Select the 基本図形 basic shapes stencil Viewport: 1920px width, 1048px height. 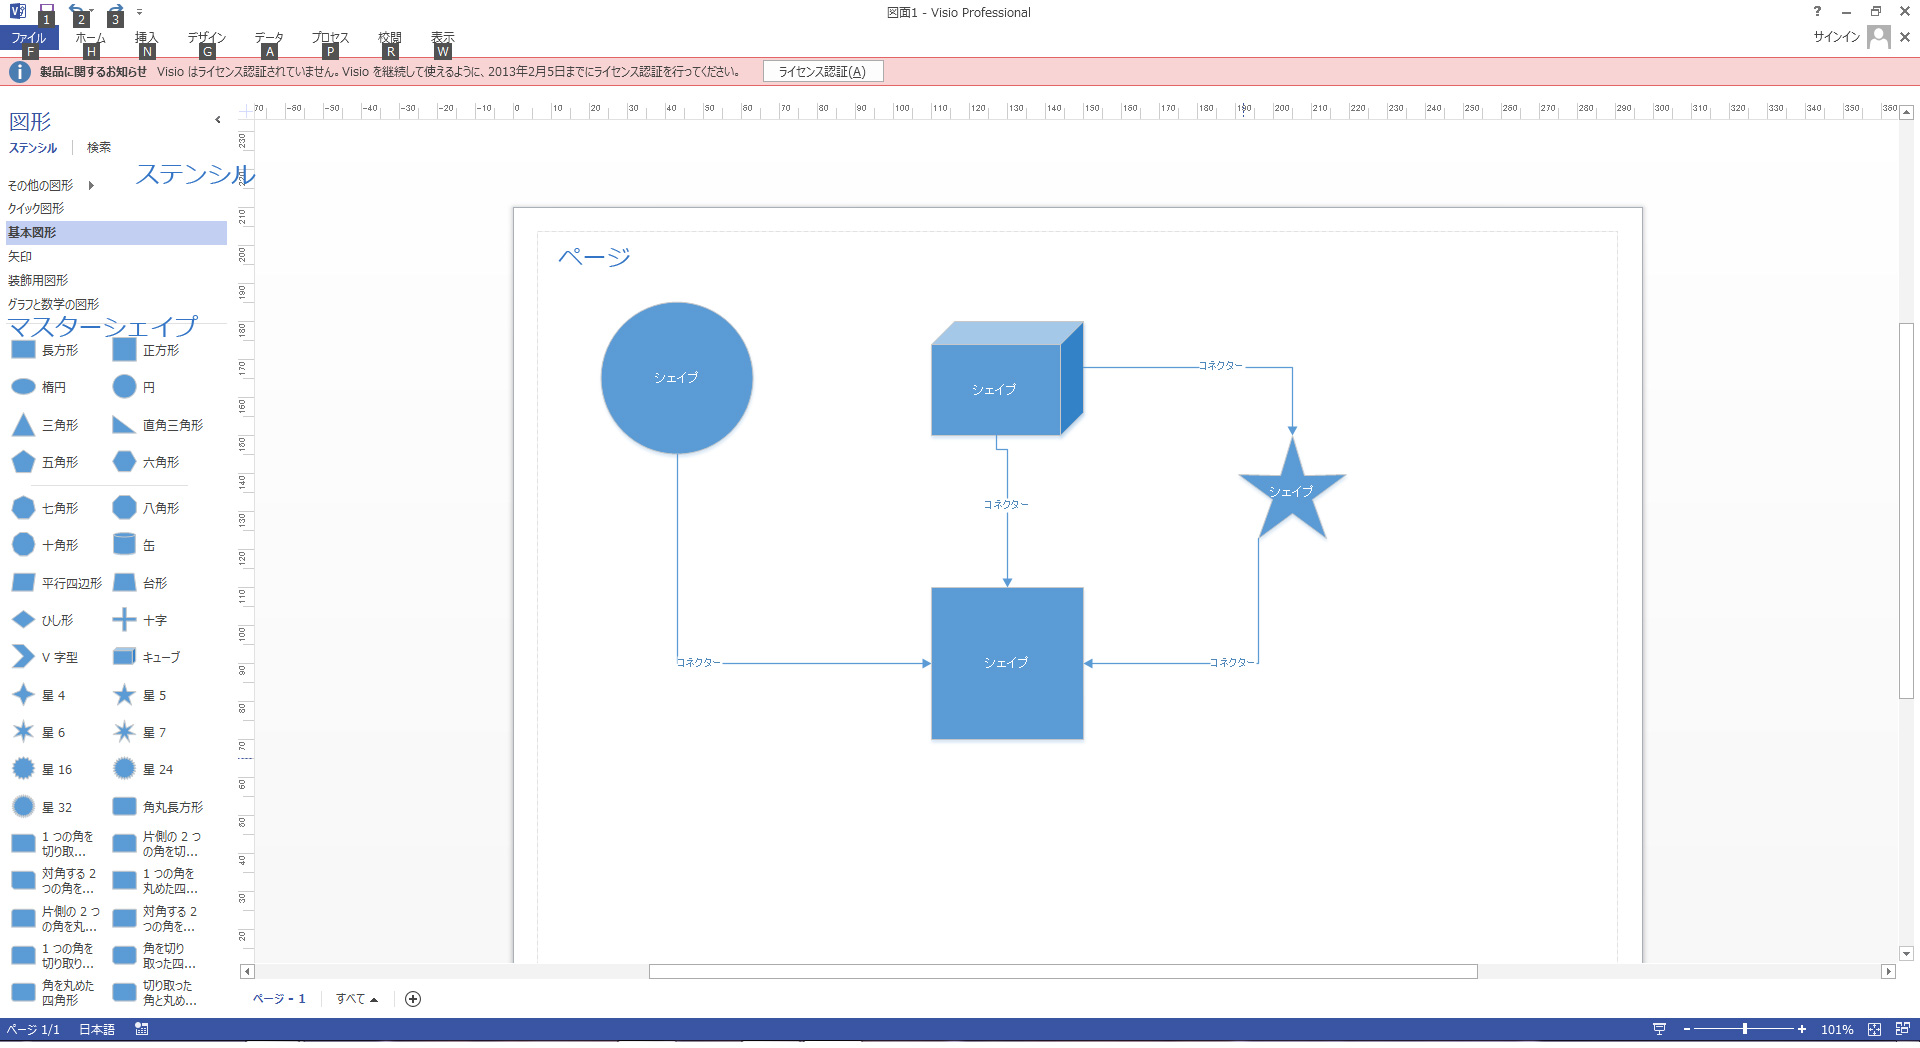(x=116, y=232)
